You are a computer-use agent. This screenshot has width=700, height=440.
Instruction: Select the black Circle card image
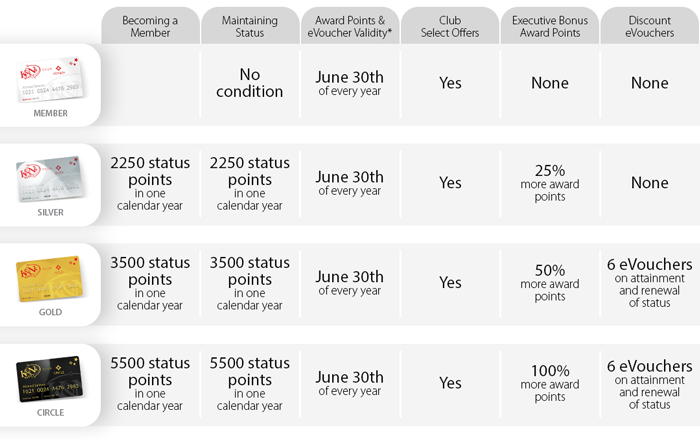click(48, 379)
